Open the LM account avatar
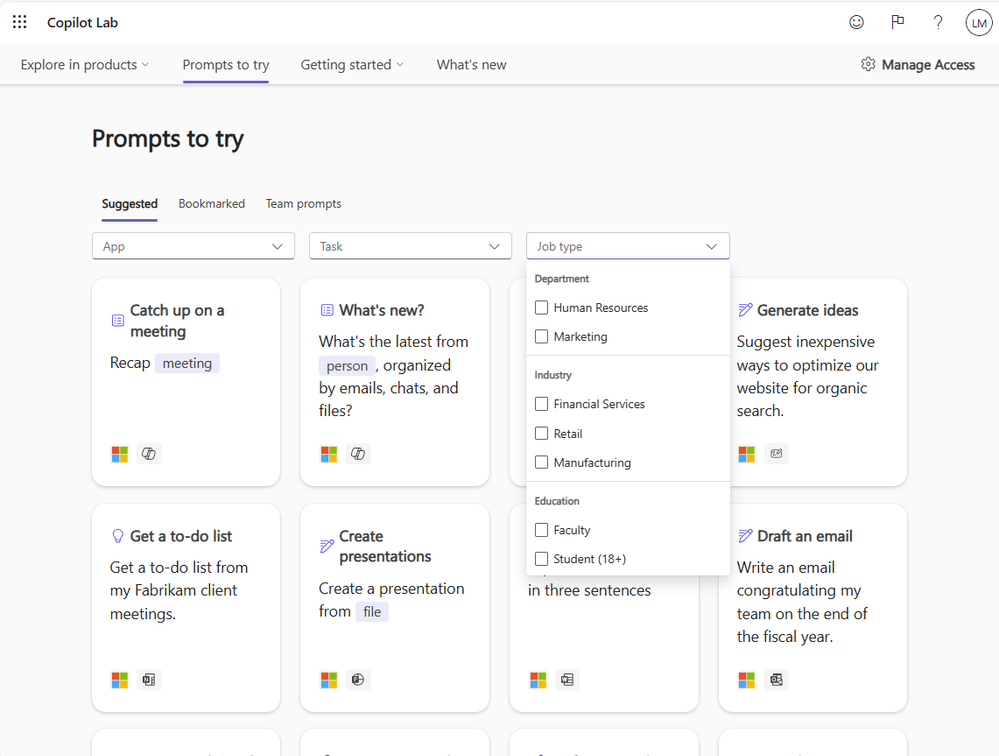Screen dimensions: 999x756 979,23
